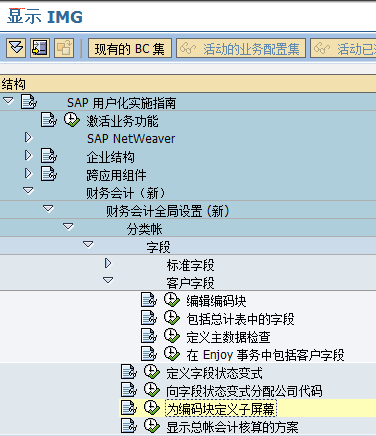Select 显示总帐会计核算的方案 entry text
Viewport: 376px width, 436px height.
tap(232, 427)
